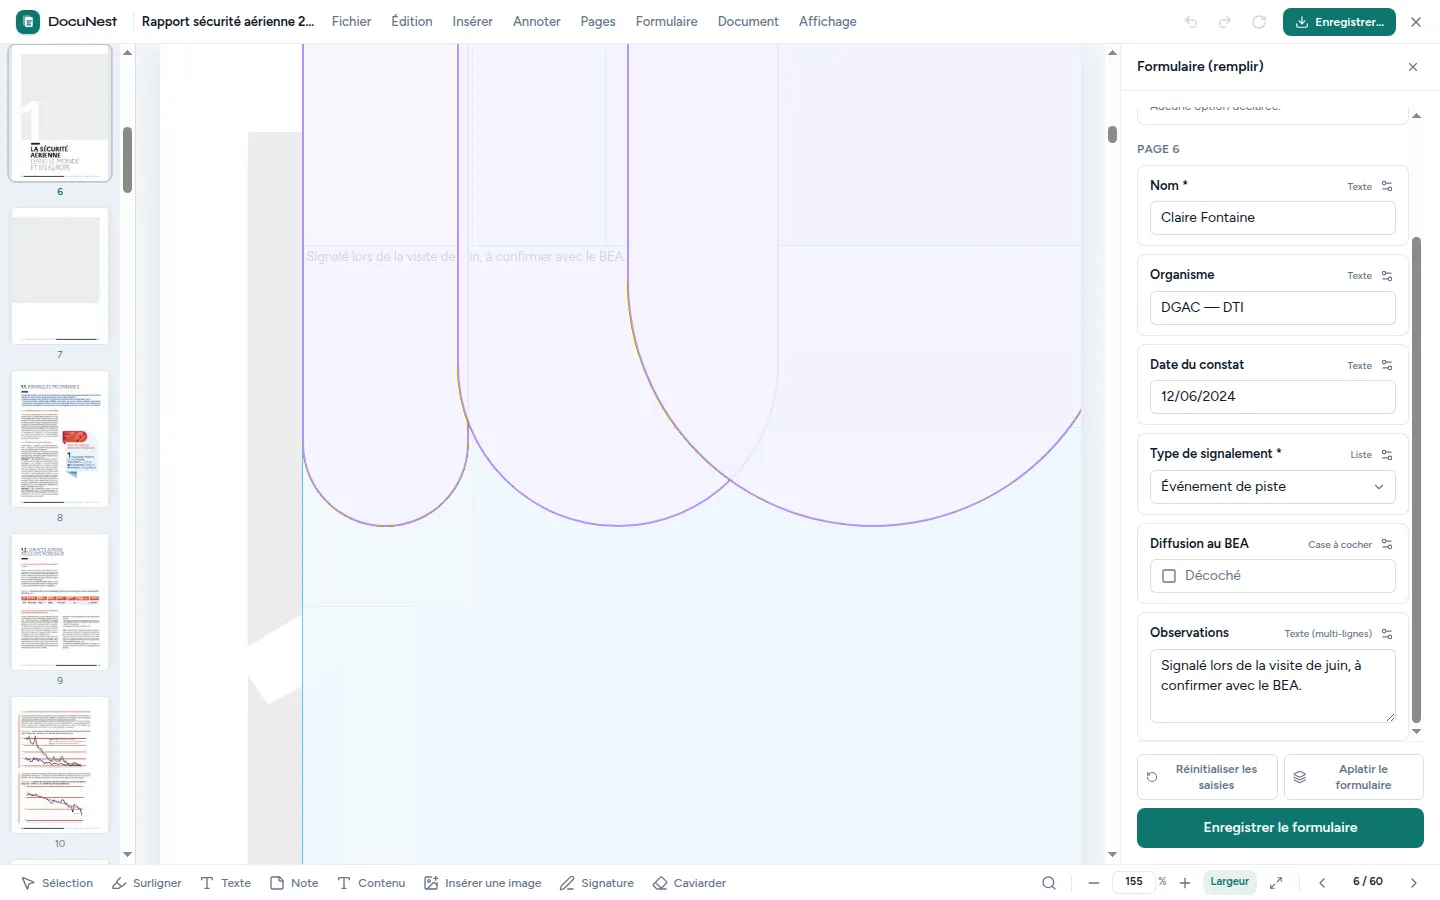The width and height of the screenshot is (1440, 900).
Task: Activate the Caviarder redaction tool
Action: pos(689,883)
